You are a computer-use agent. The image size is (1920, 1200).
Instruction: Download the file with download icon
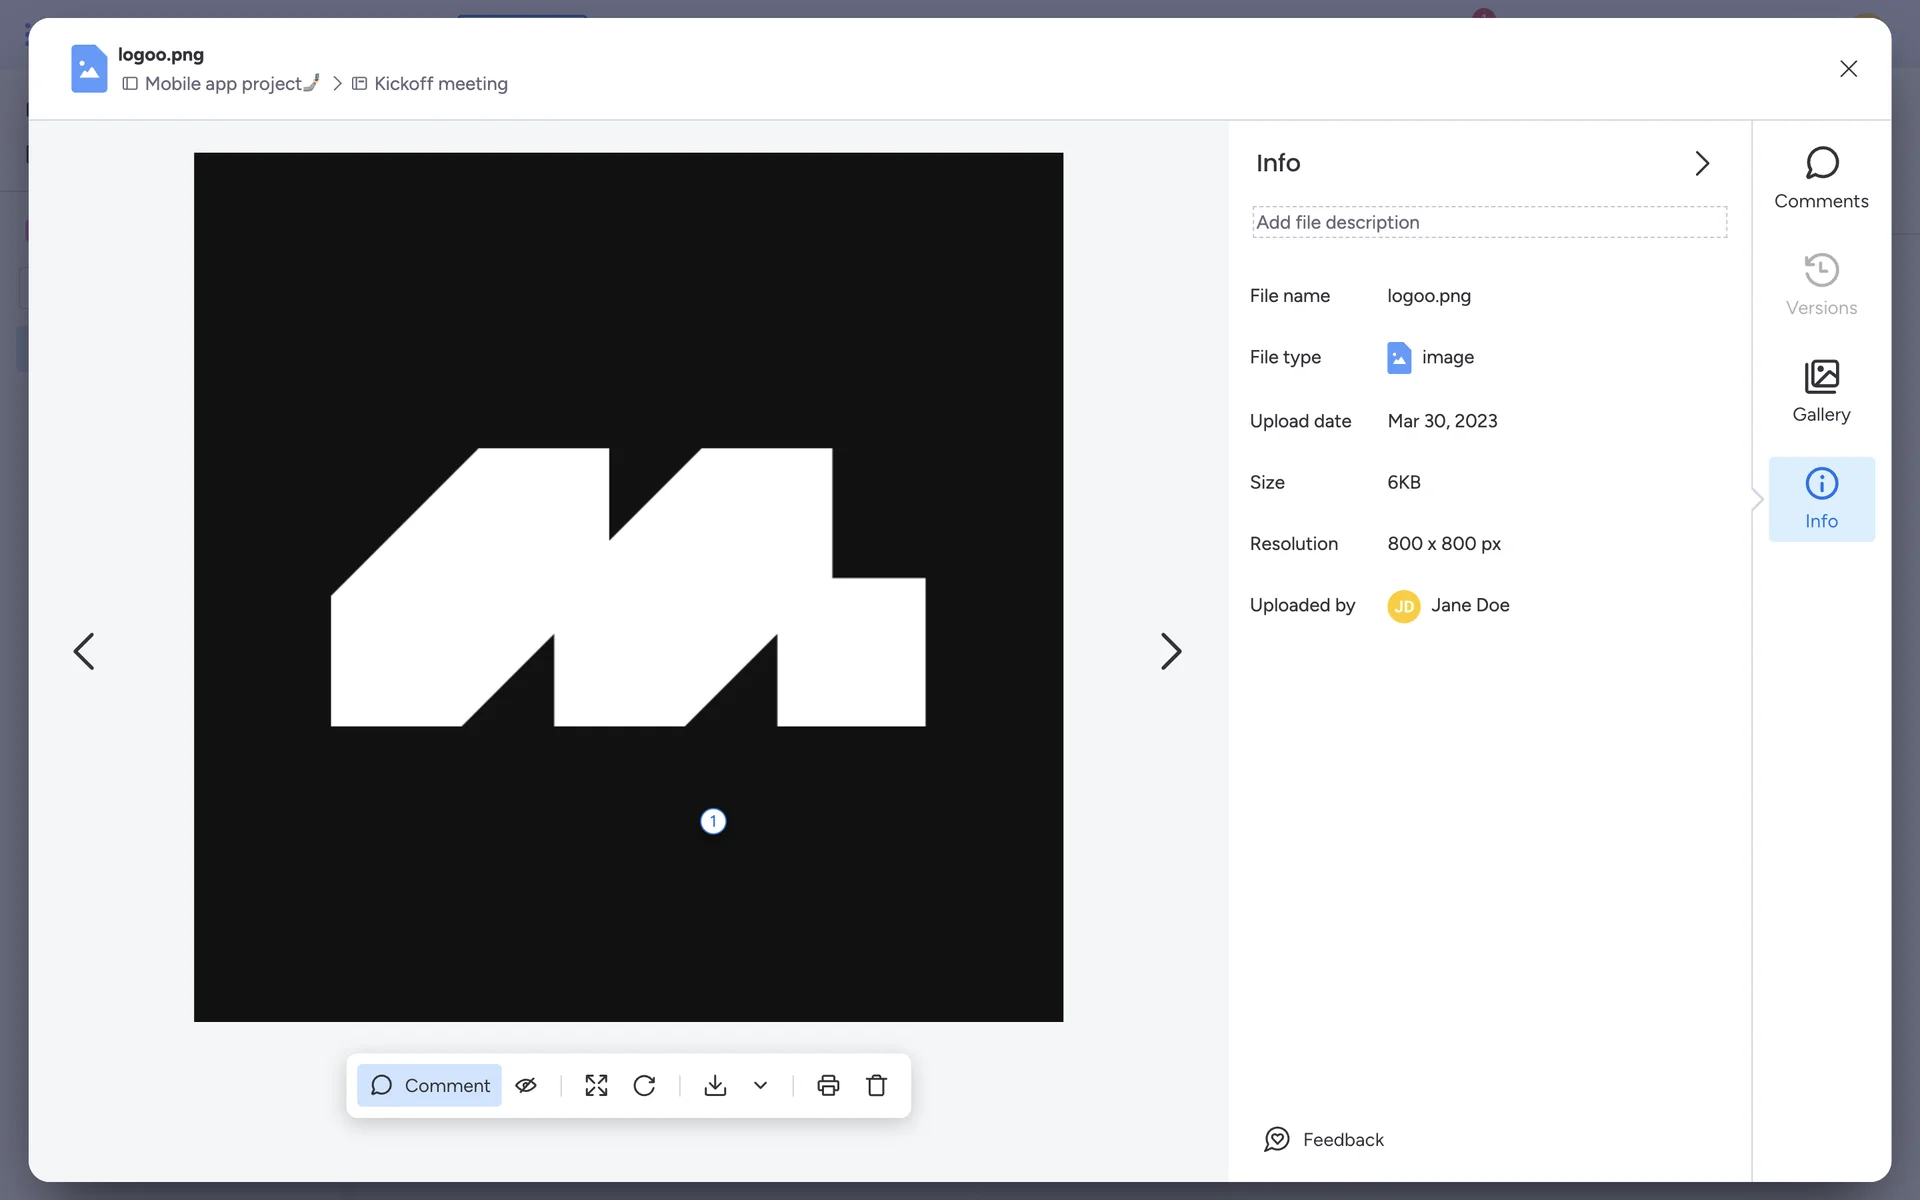click(x=715, y=1085)
